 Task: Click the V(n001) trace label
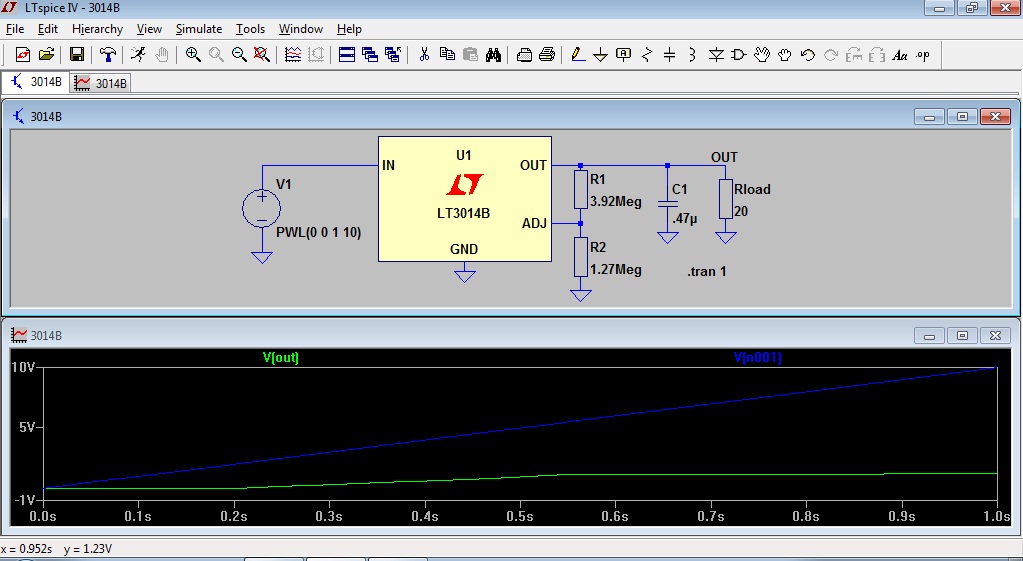coord(757,357)
